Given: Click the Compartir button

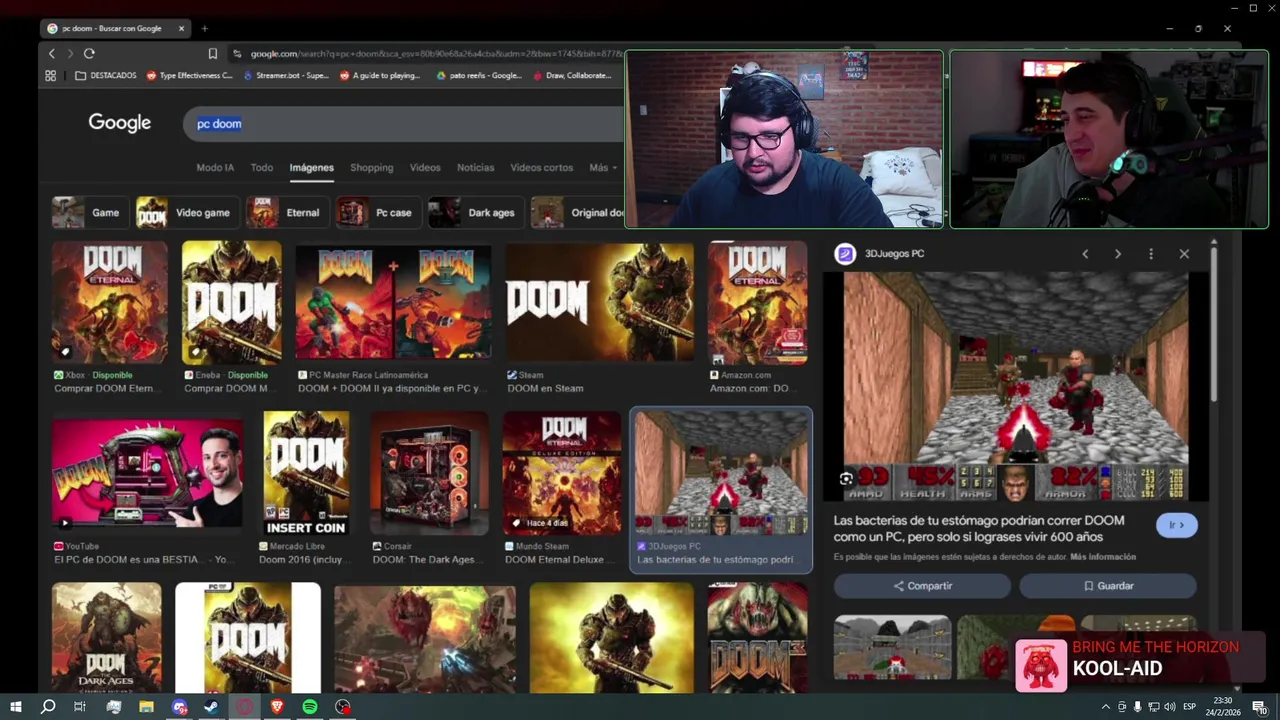Looking at the screenshot, I should pos(922,586).
